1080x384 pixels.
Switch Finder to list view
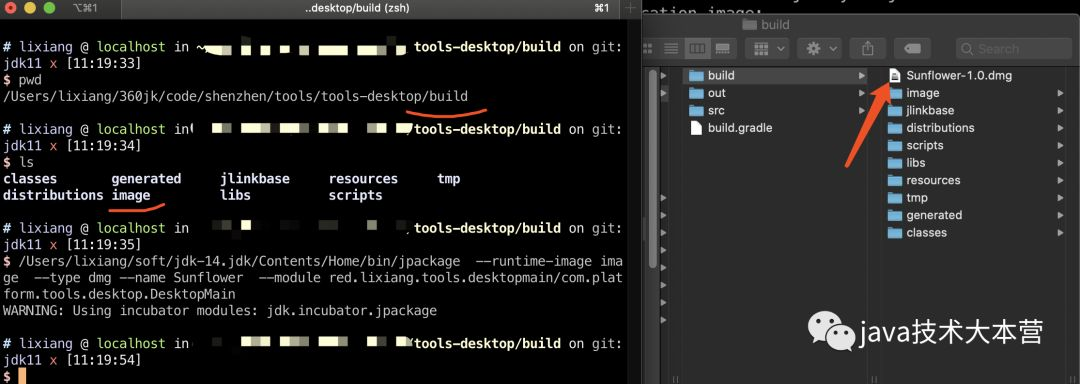672,48
